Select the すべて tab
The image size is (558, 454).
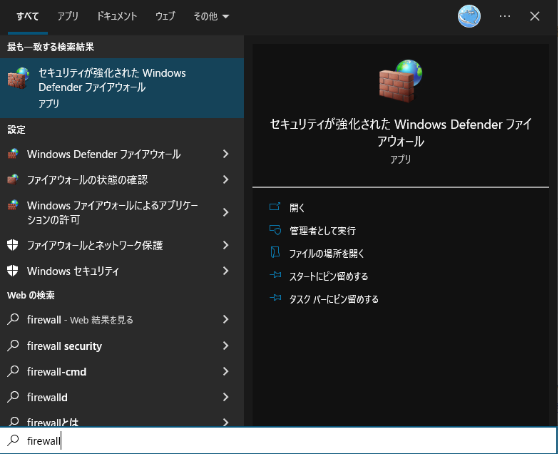(27, 16)
